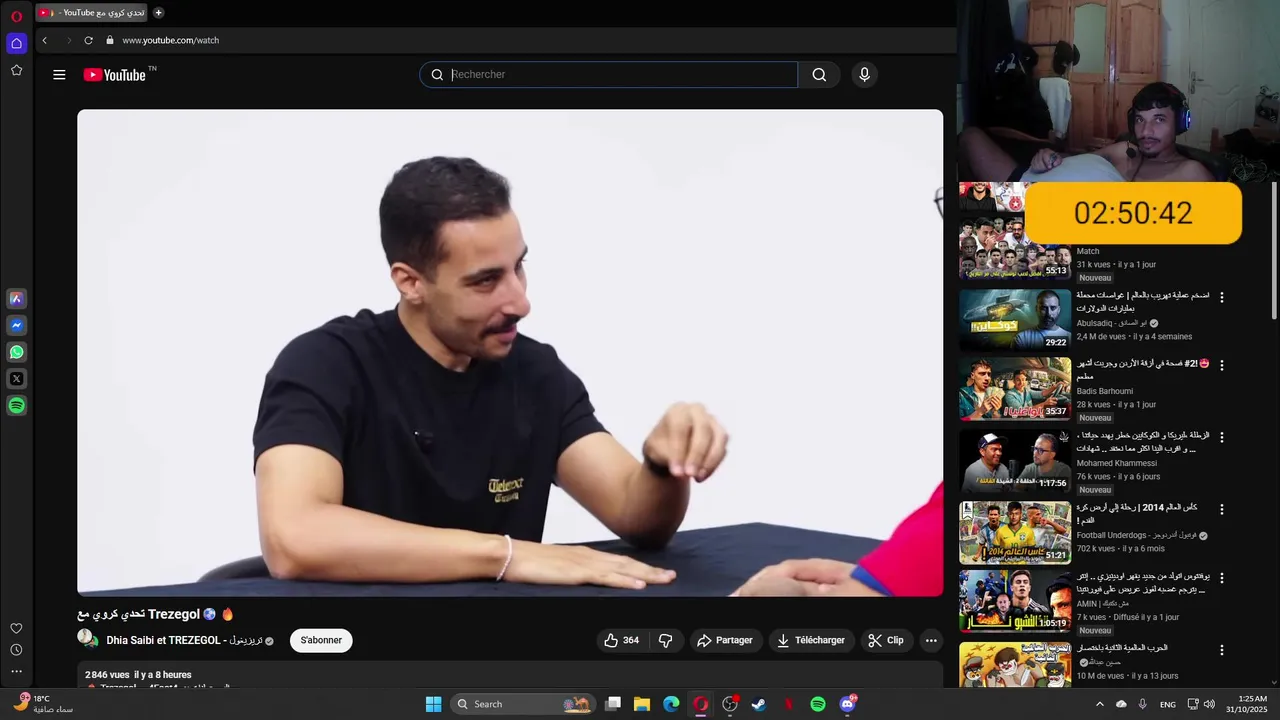
Task: Click the padlock site info icon
Action: click(x=110, y=40)
